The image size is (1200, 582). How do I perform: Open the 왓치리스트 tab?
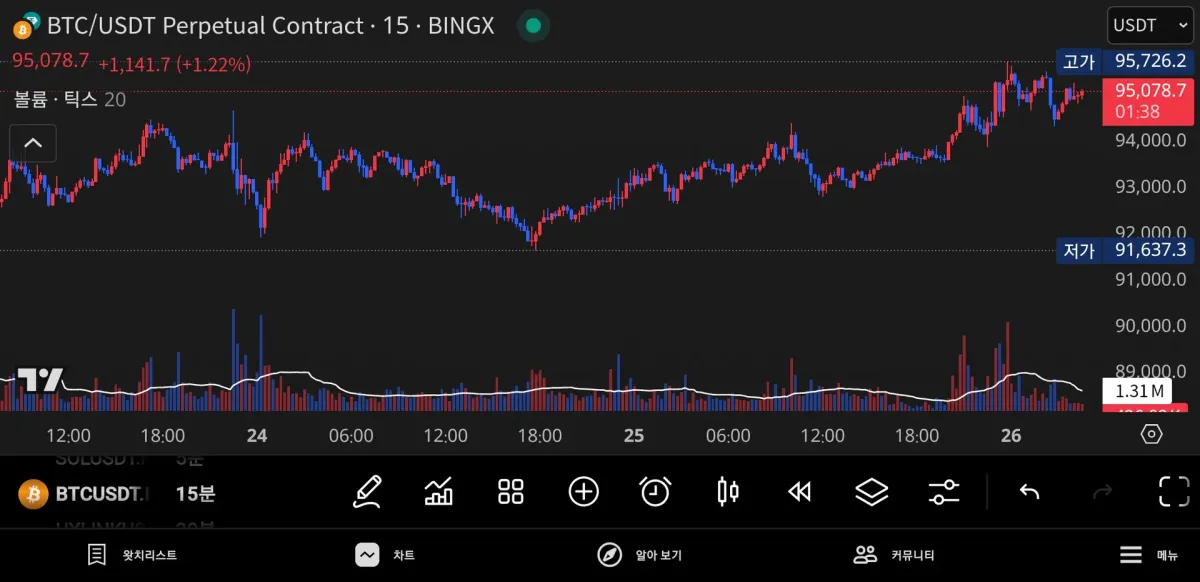[x=132, y=555]
